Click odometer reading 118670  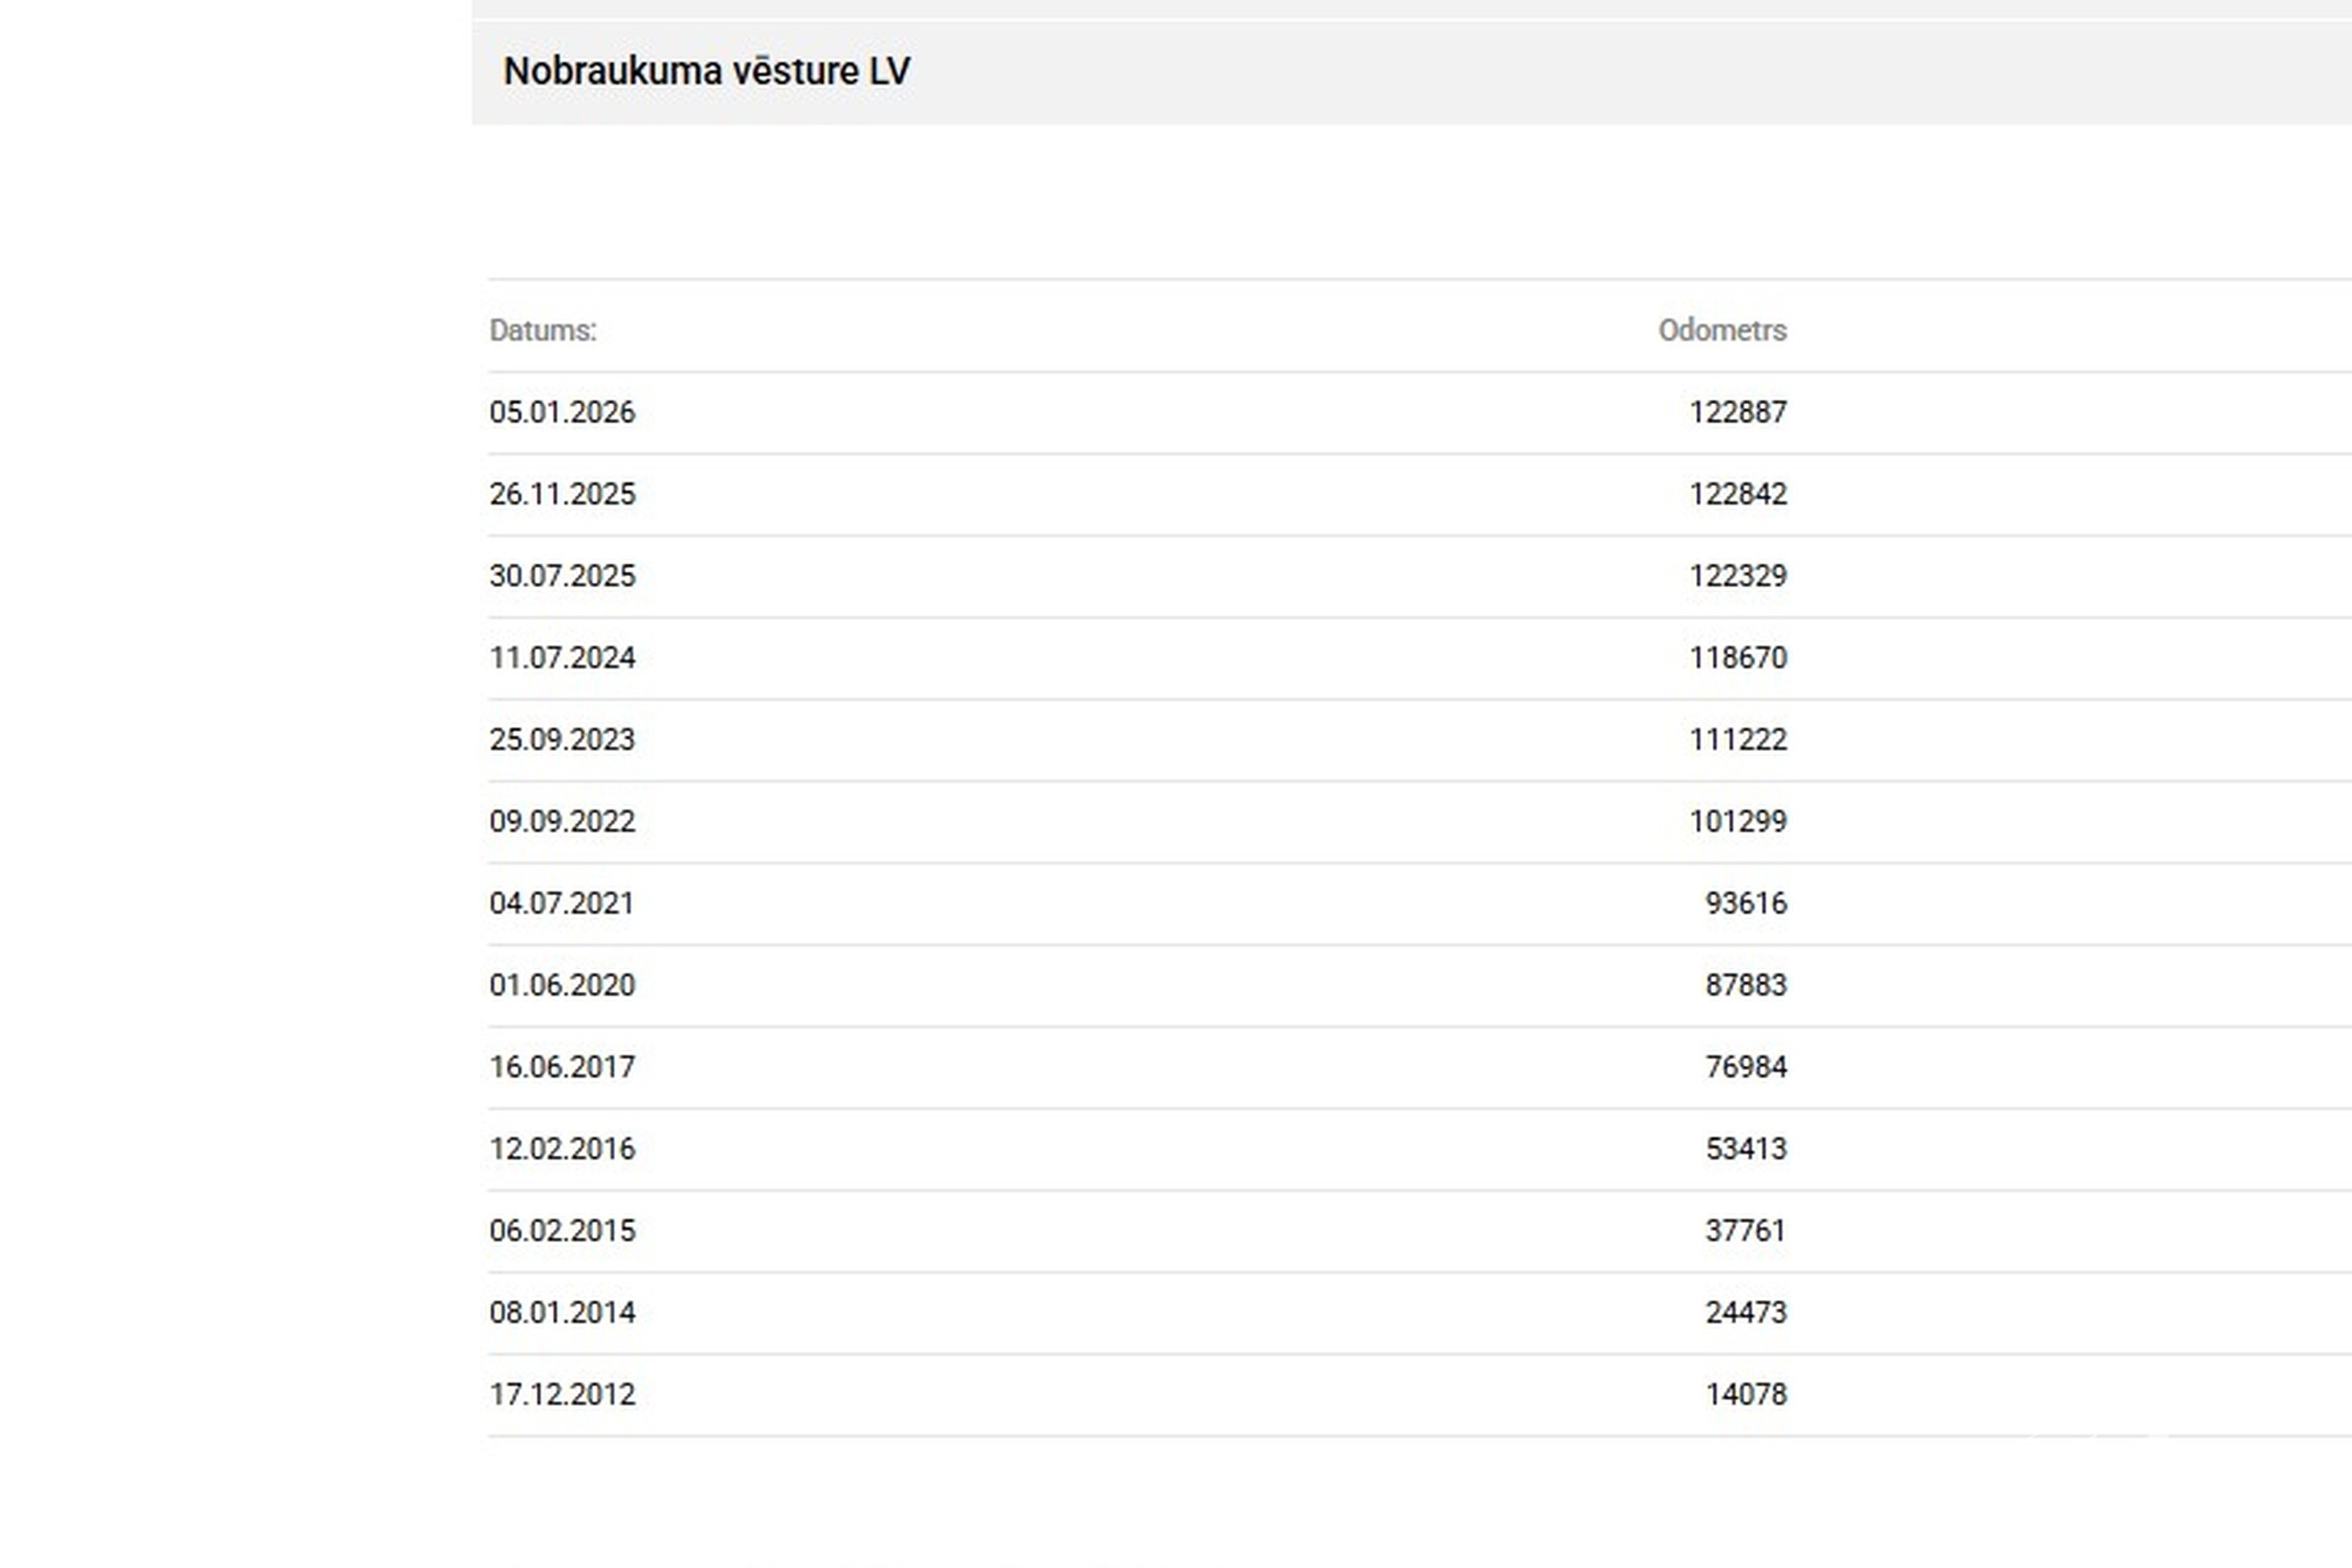(1737, 658)
